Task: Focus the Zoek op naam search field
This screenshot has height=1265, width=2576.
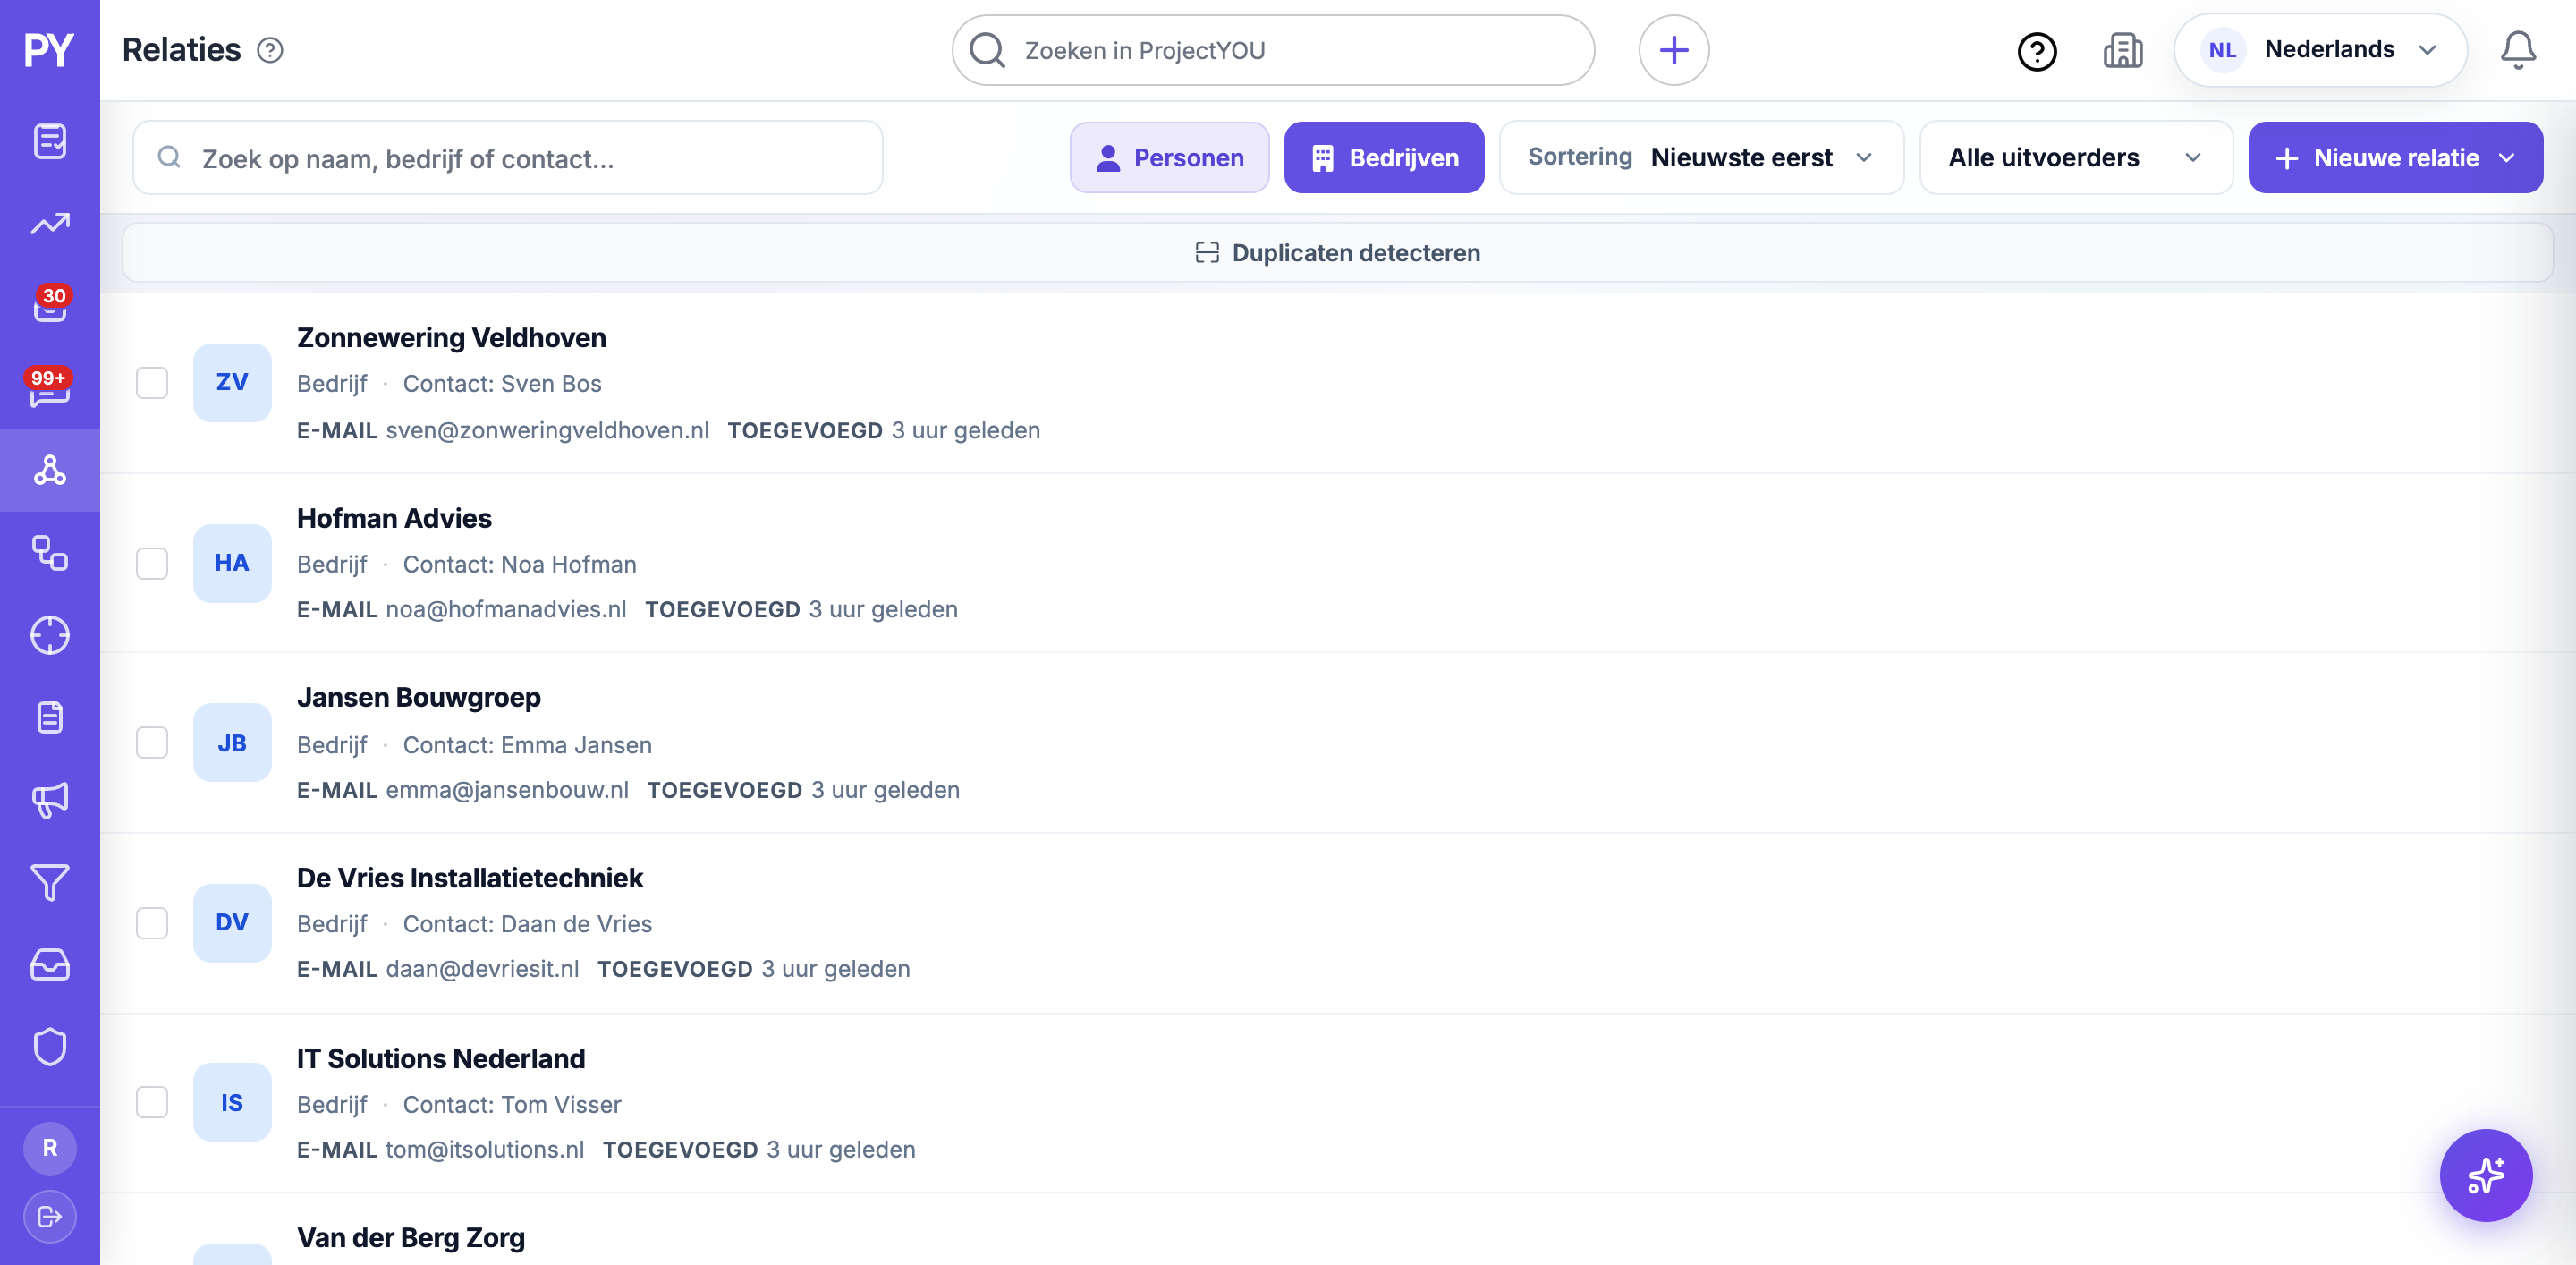Action: click(507, 157)
